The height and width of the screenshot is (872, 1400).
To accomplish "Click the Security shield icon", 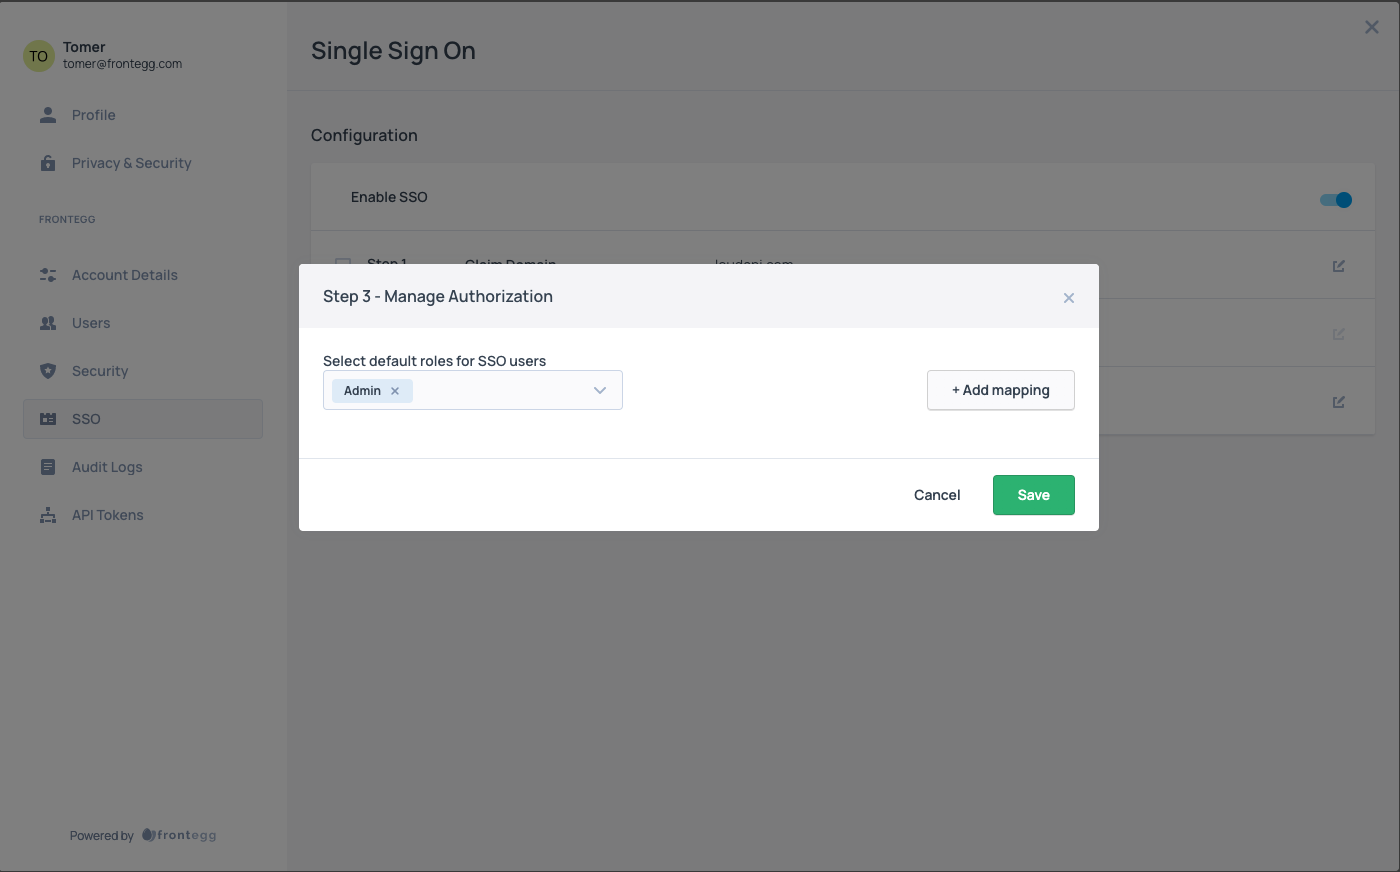I will [48, 371].
